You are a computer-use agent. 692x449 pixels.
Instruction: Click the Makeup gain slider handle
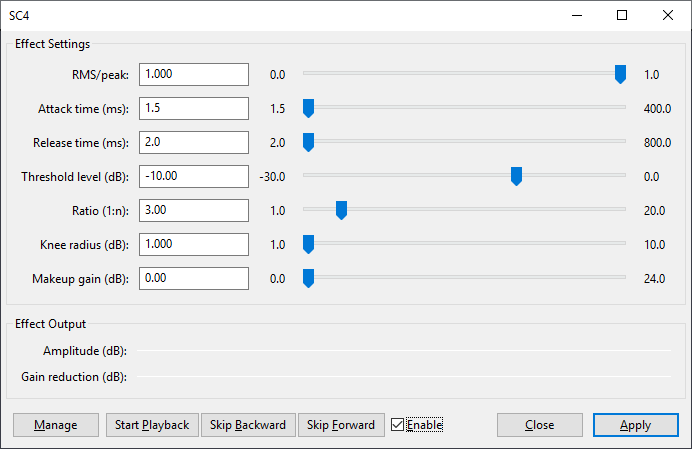[x=308, y=278]
